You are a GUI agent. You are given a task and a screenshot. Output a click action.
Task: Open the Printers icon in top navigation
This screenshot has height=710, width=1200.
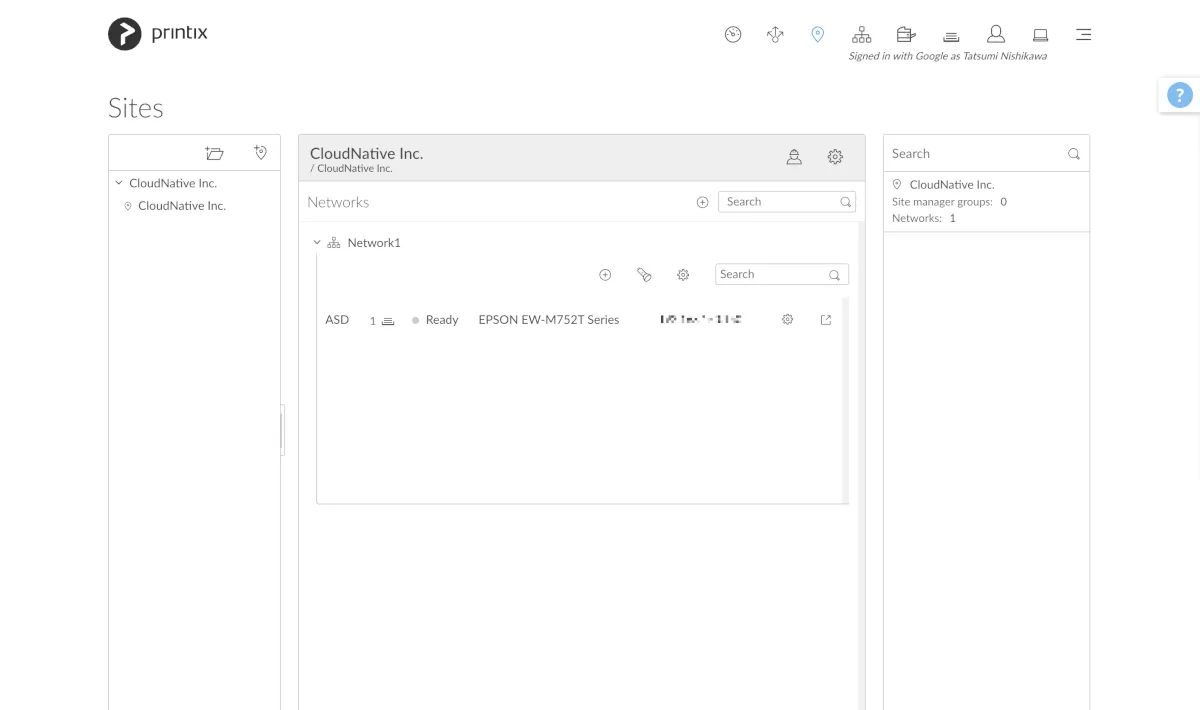(906, 35)
